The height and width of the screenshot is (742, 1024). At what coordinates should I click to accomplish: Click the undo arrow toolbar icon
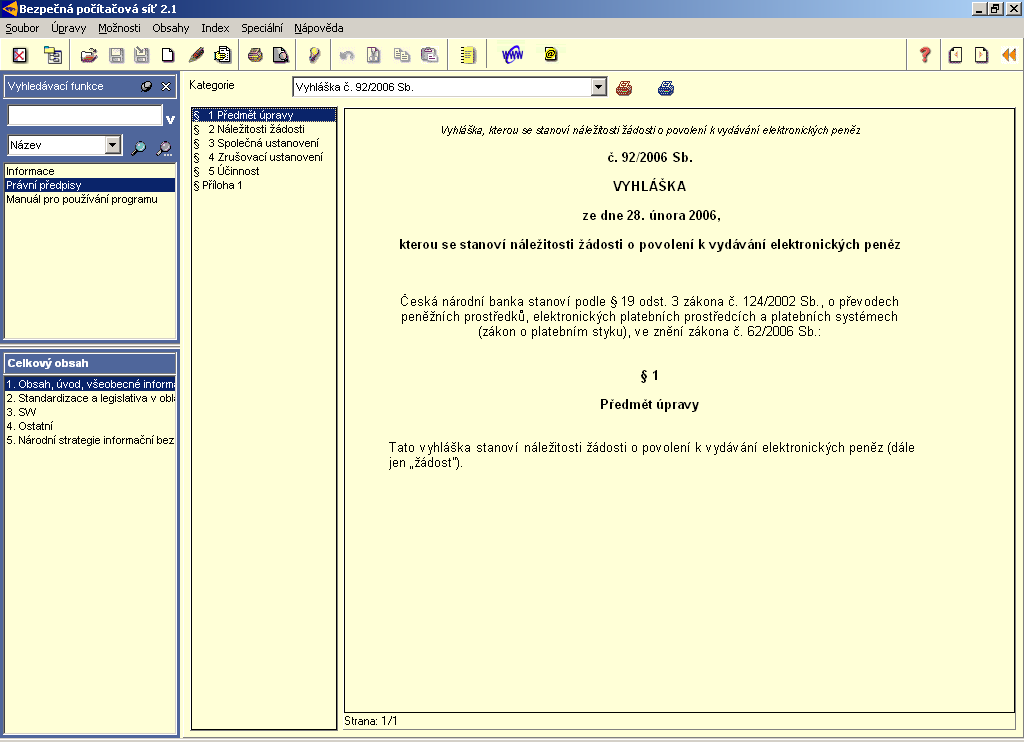347,56
